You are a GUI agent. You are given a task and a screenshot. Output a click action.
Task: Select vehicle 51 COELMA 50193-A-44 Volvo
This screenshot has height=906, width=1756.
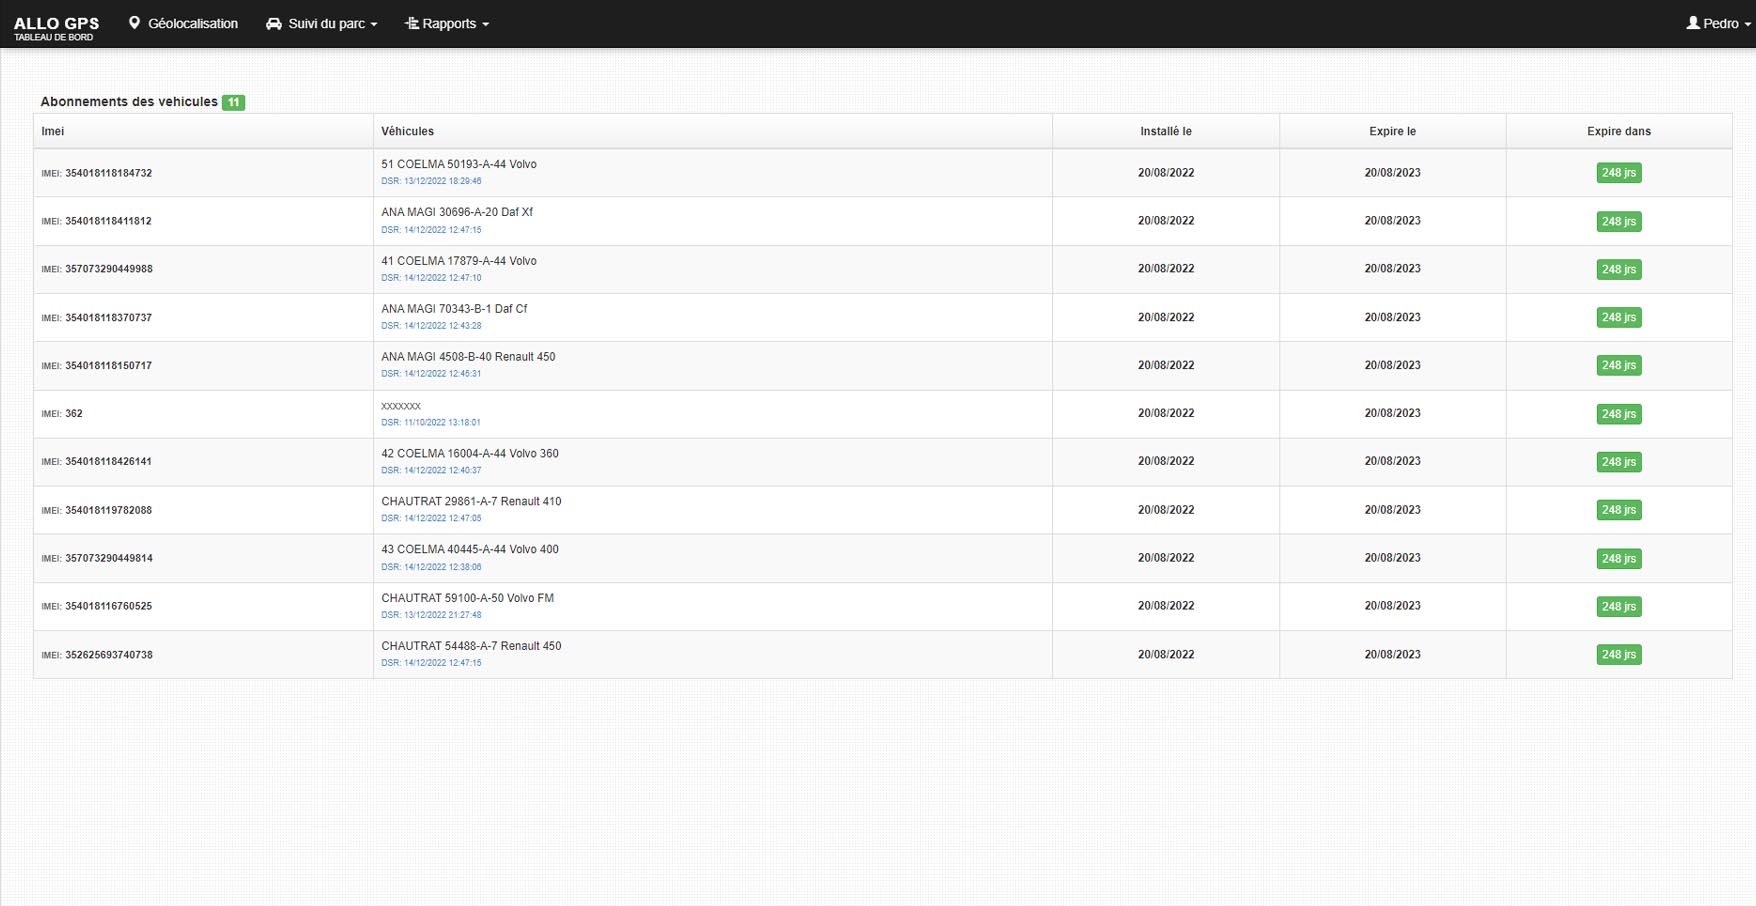[458, 164]
